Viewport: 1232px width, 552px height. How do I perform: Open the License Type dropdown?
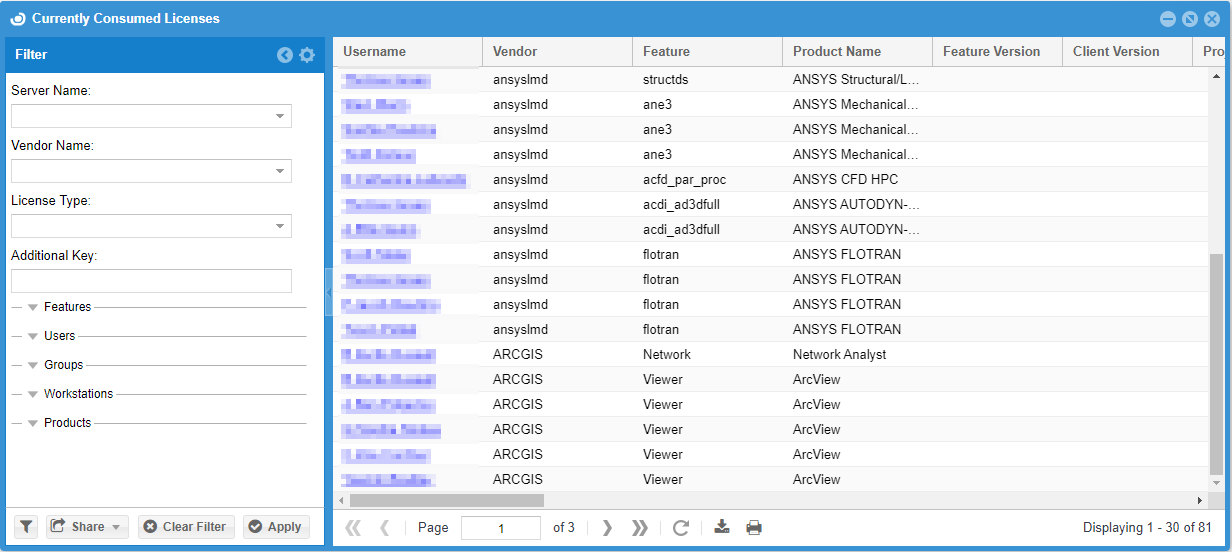pos(280,226)
